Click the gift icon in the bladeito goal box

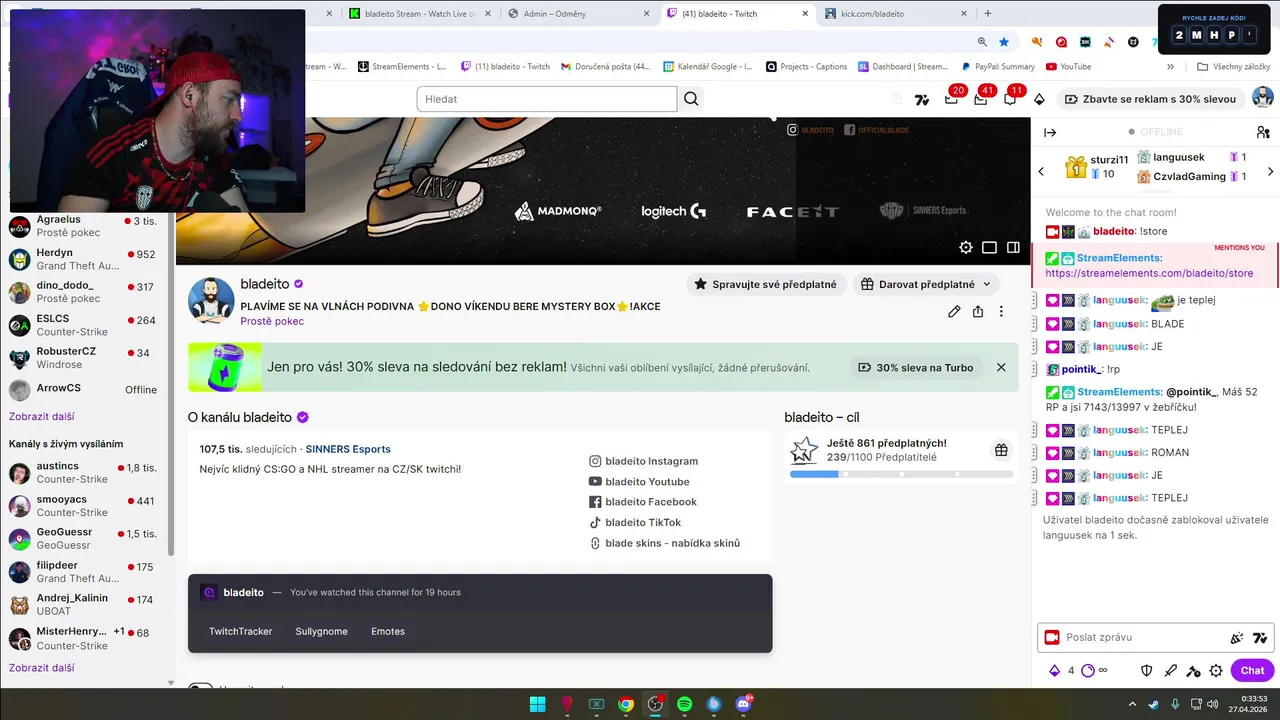point(1001,450)
